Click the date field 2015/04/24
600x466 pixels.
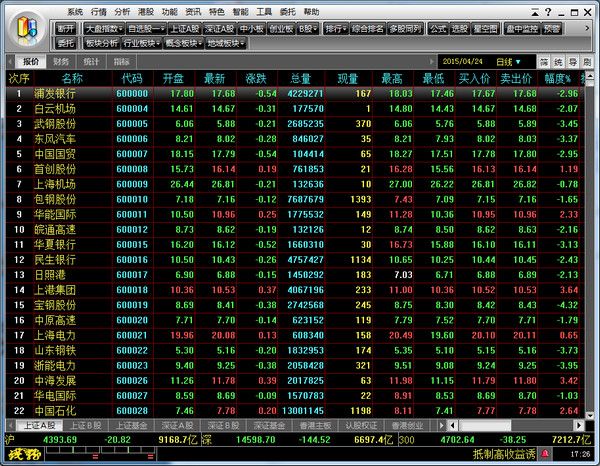click(463, 62)
